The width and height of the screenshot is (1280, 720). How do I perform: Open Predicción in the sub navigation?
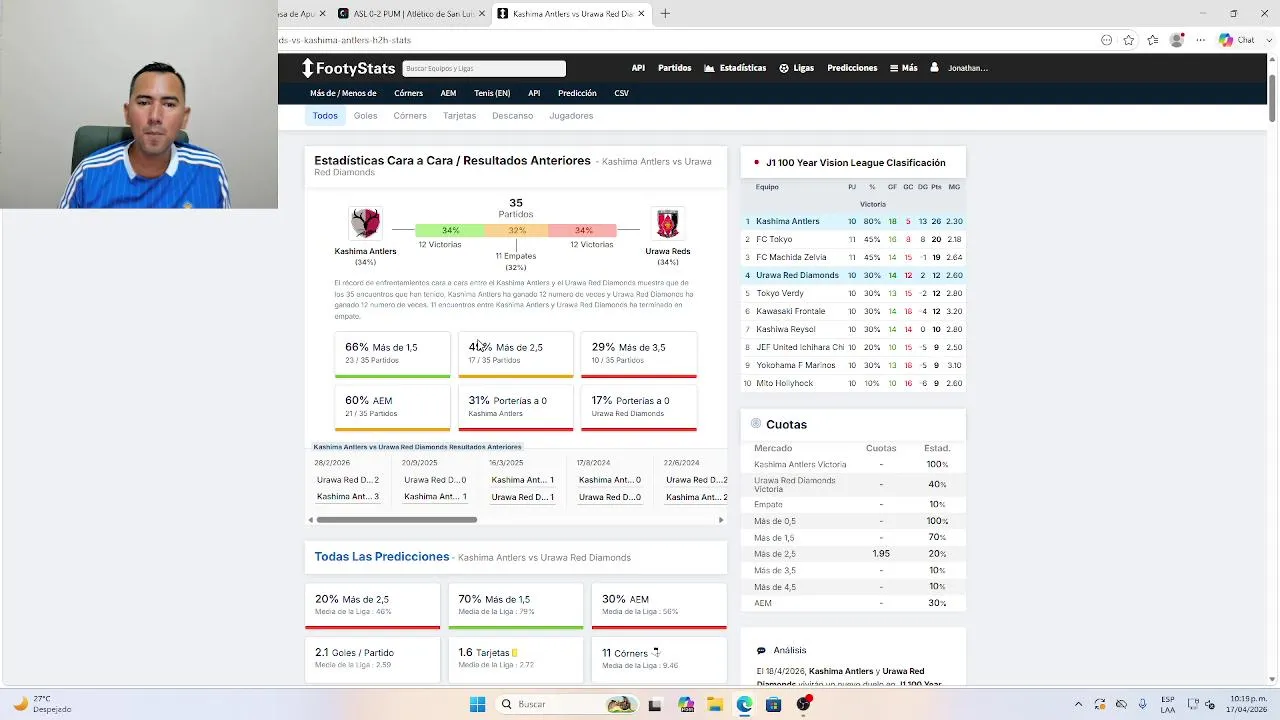[577, 93]
